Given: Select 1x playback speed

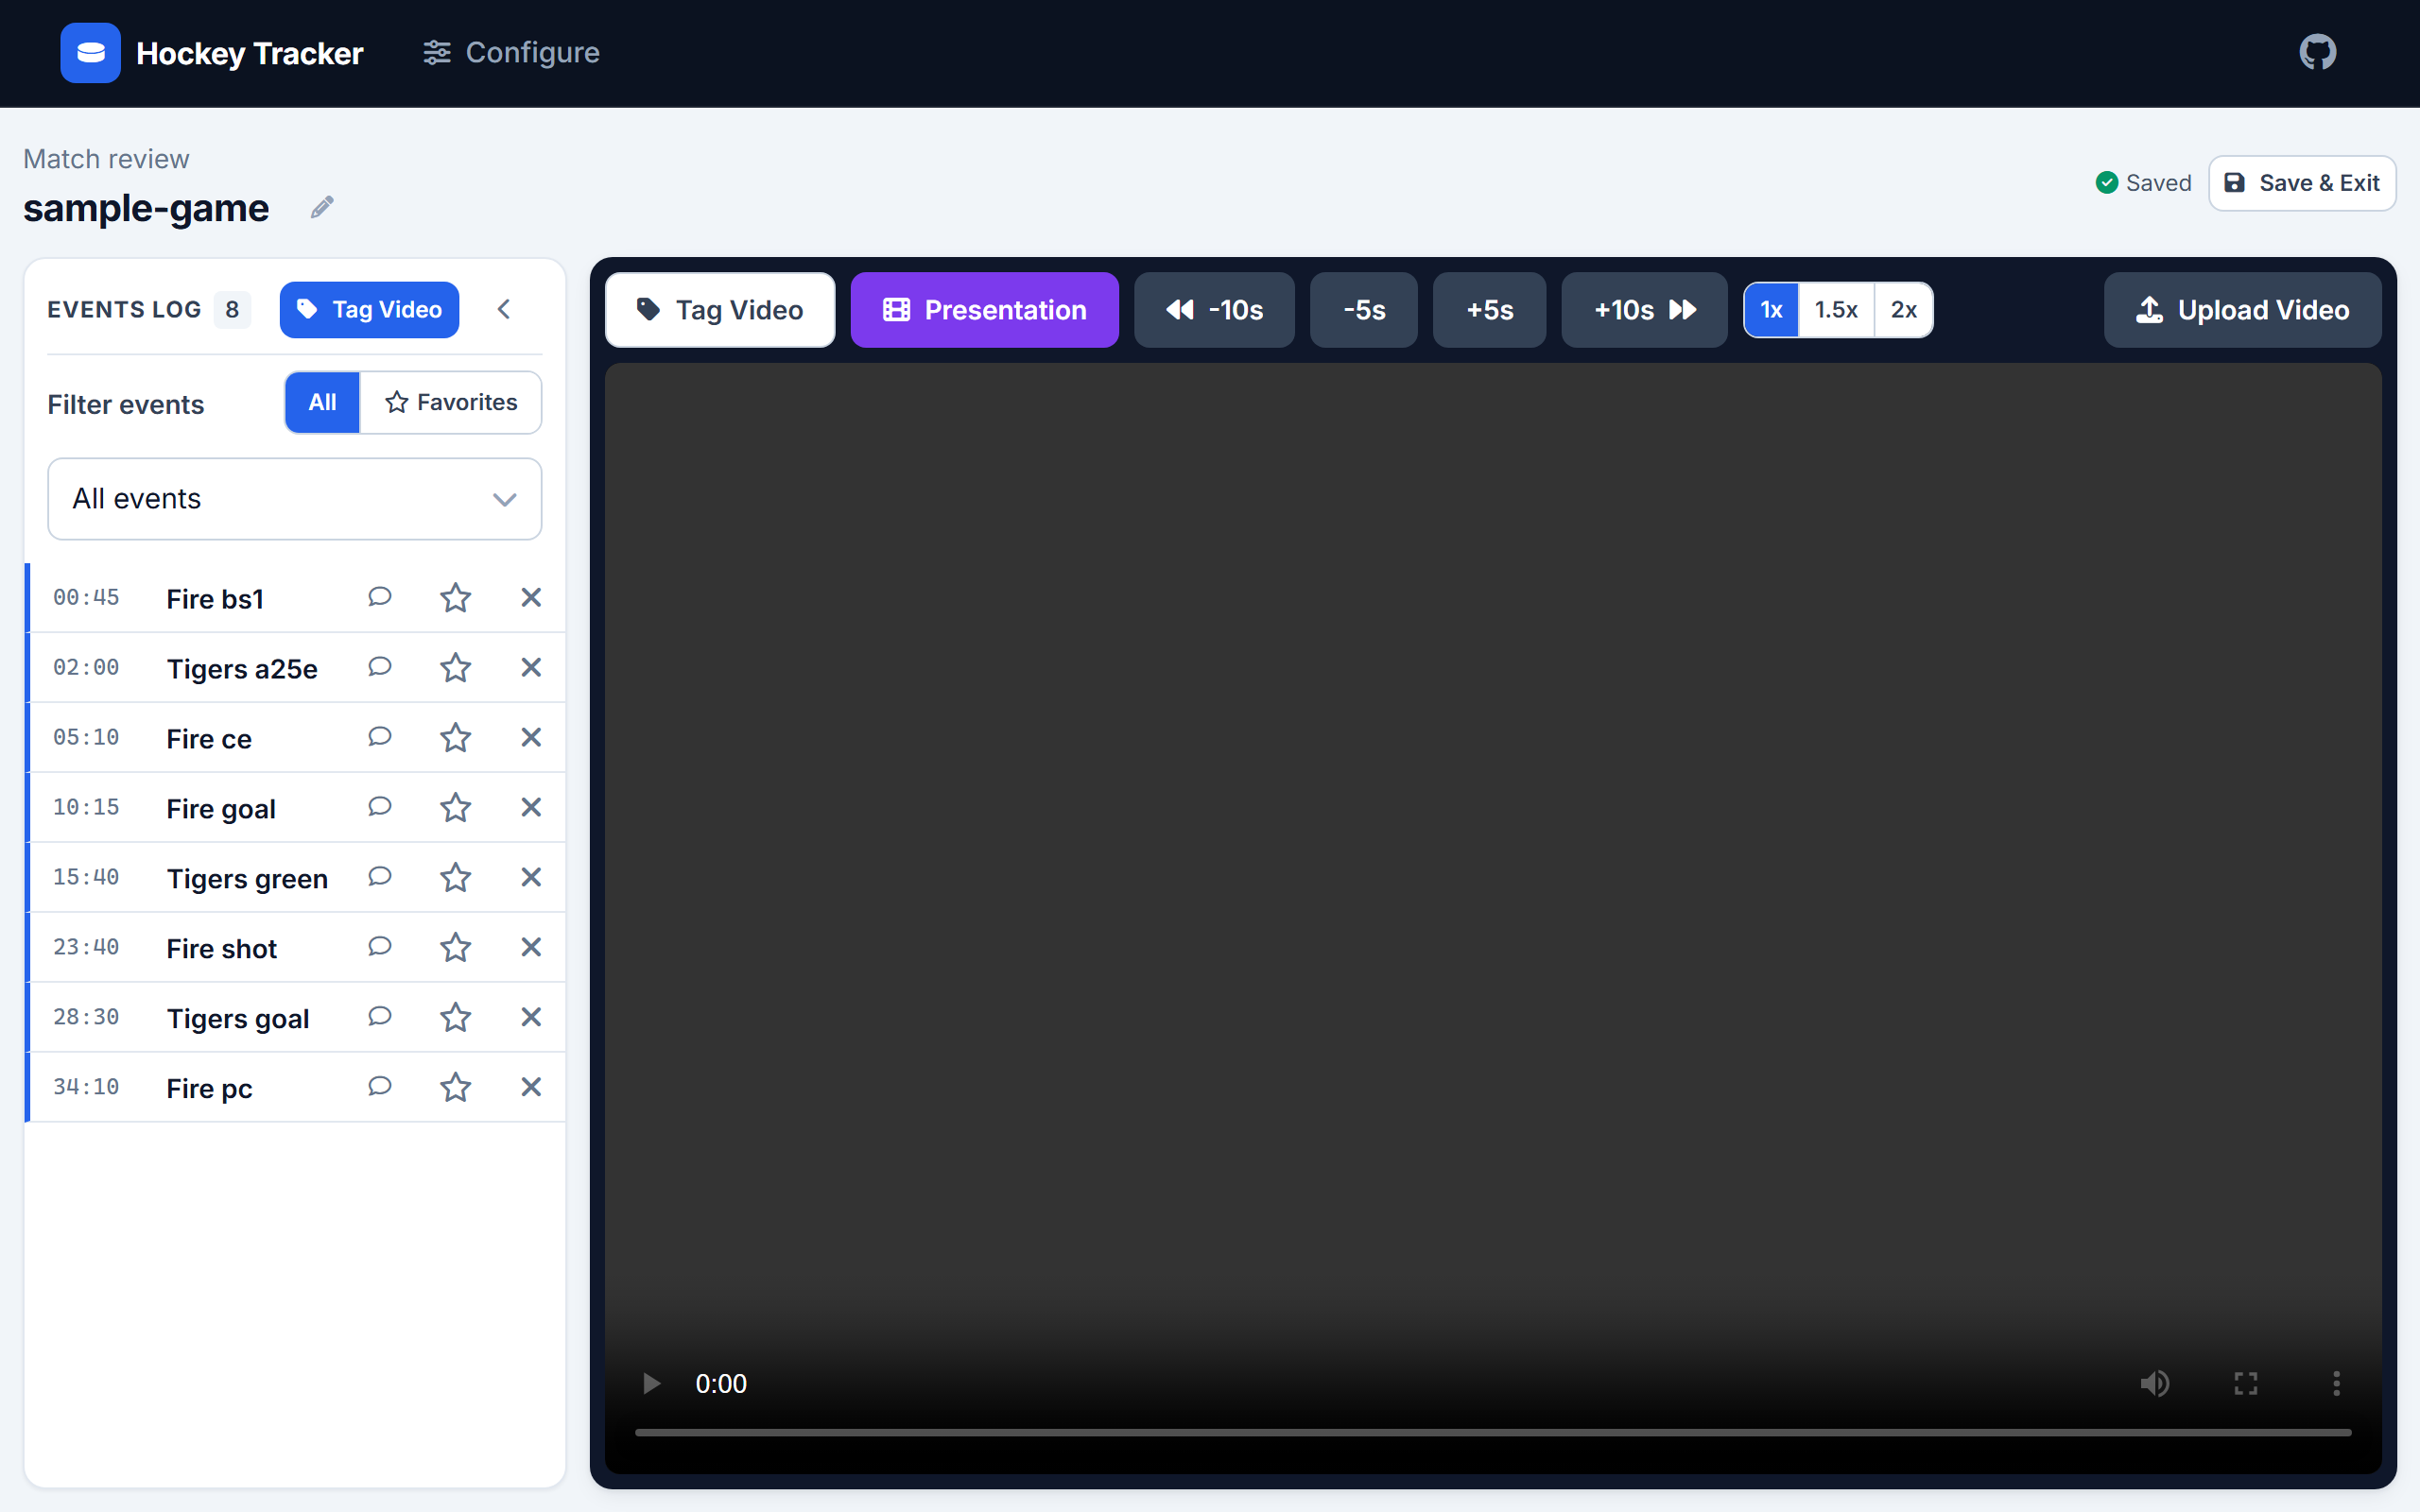Looking at the screenshot, I should click(x=1771, y=310).
